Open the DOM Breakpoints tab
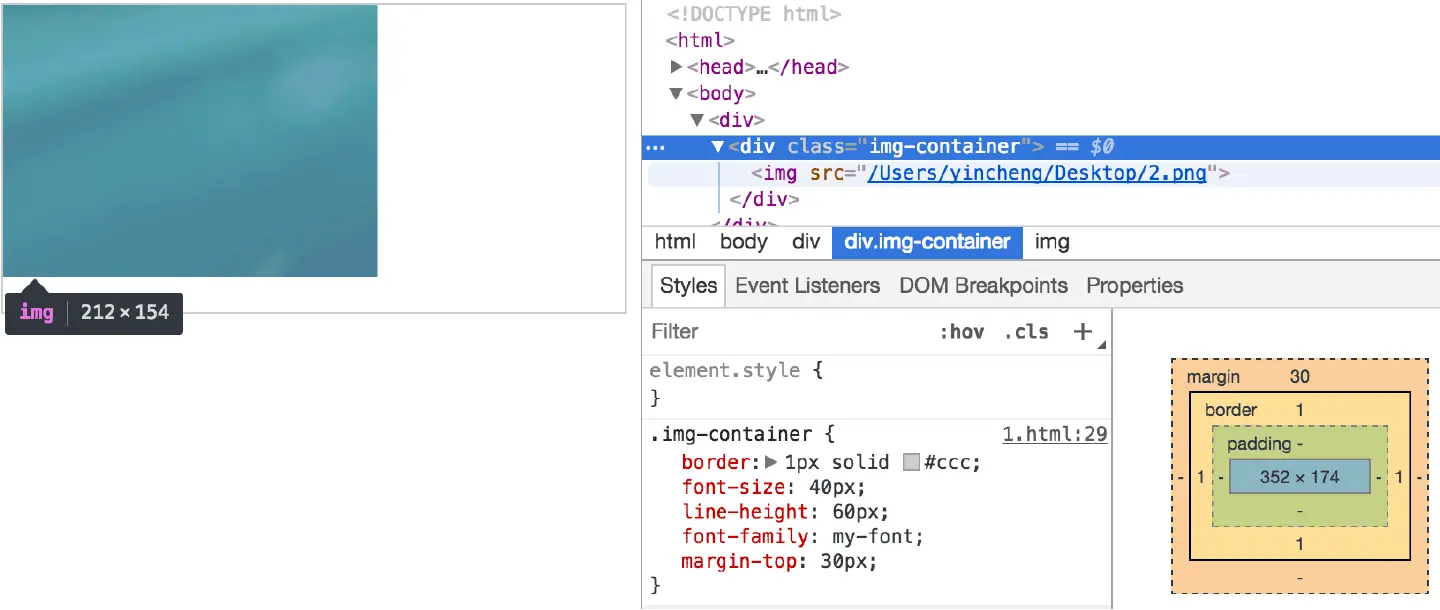This screenshot has width=1440, height=610. point(984,286)
